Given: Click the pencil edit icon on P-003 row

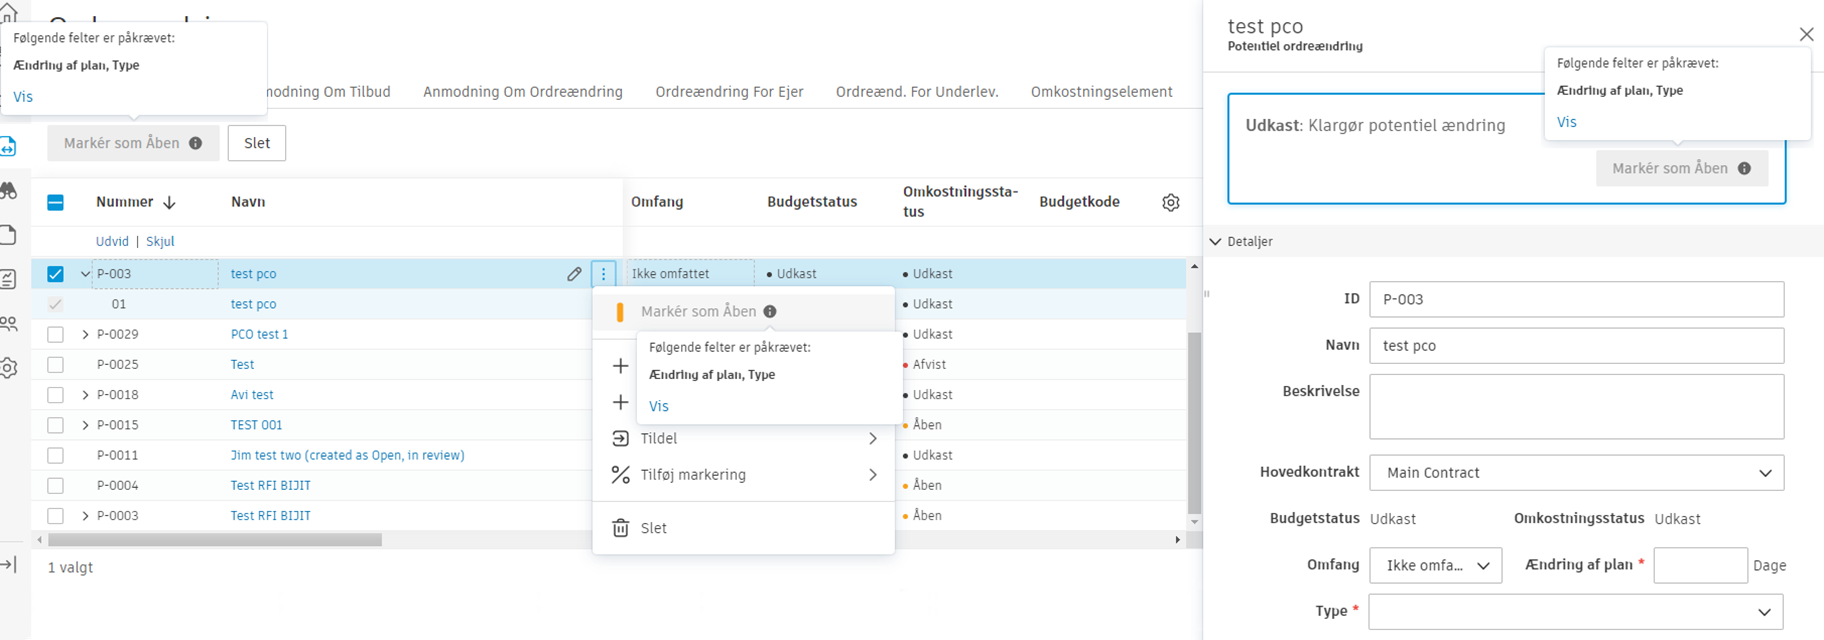Looking at the screenshot, I should pyautogui.click(x=574, y=274).
